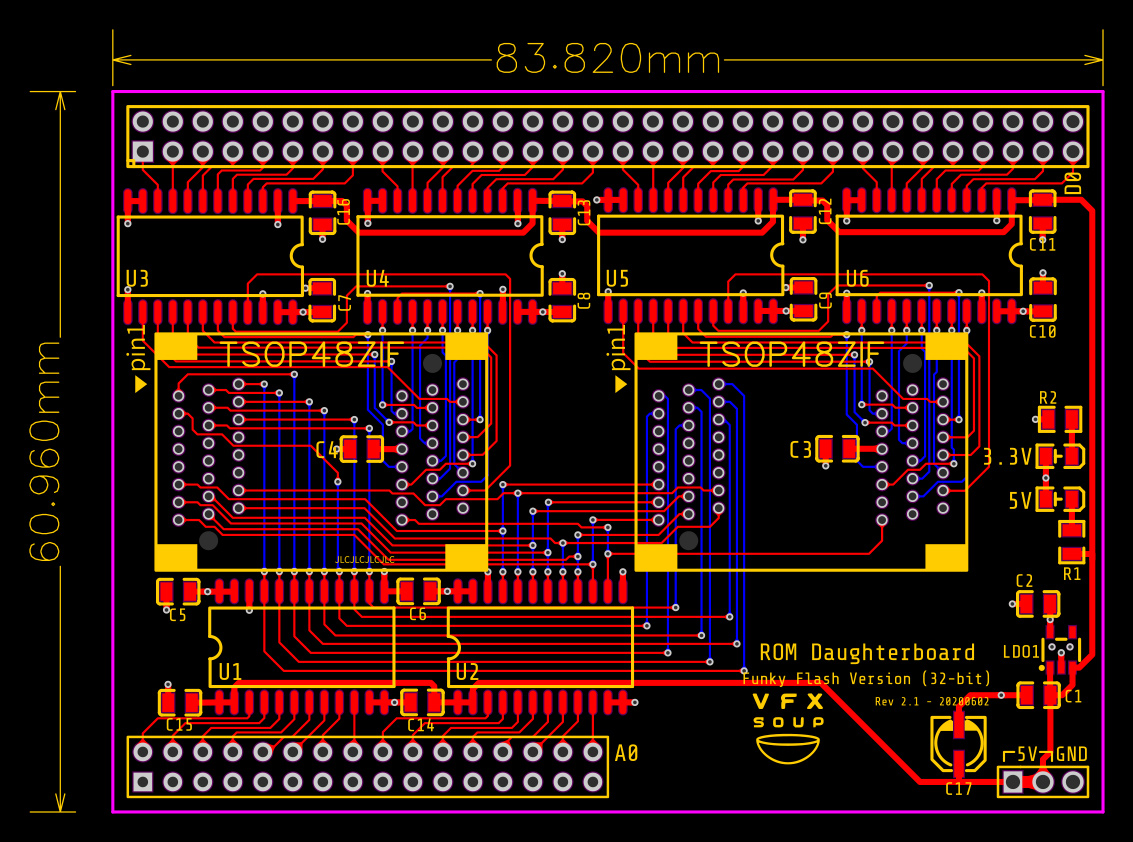The height and width of the screenshot is (842, 1133).
Task: Click the GND pad in the power header
Action: coord(1073,781)
